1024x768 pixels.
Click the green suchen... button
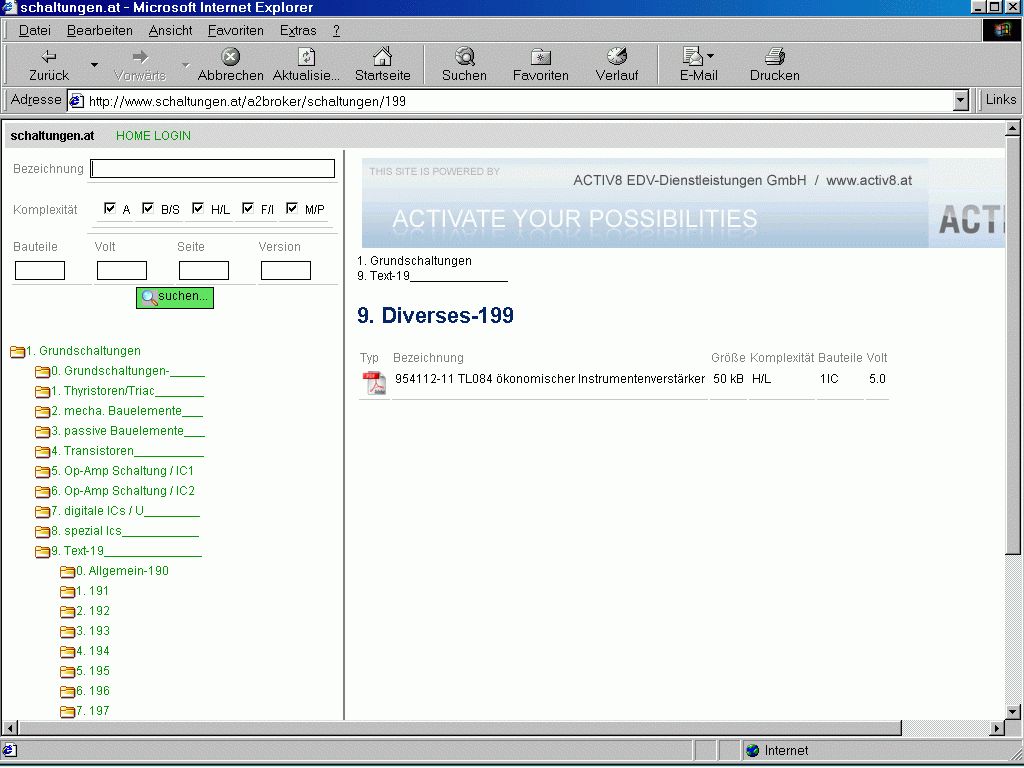175,297
